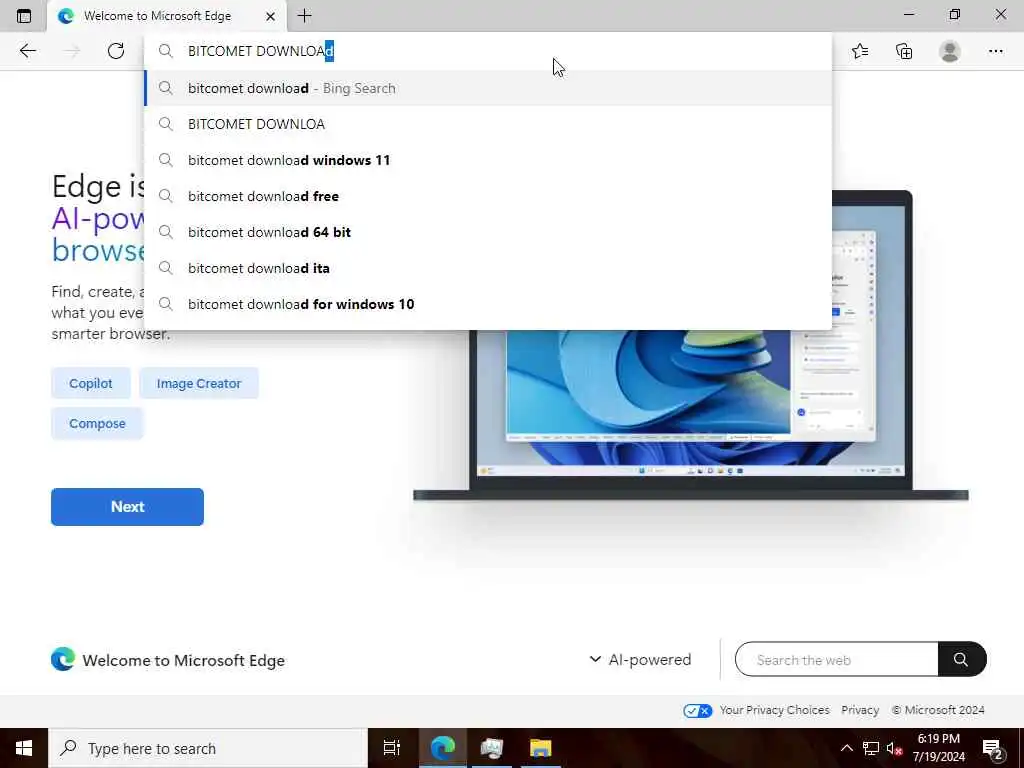1024x768 pixels.
Task: Expand the AI-powered dropdown
Action: pos(640,660)
